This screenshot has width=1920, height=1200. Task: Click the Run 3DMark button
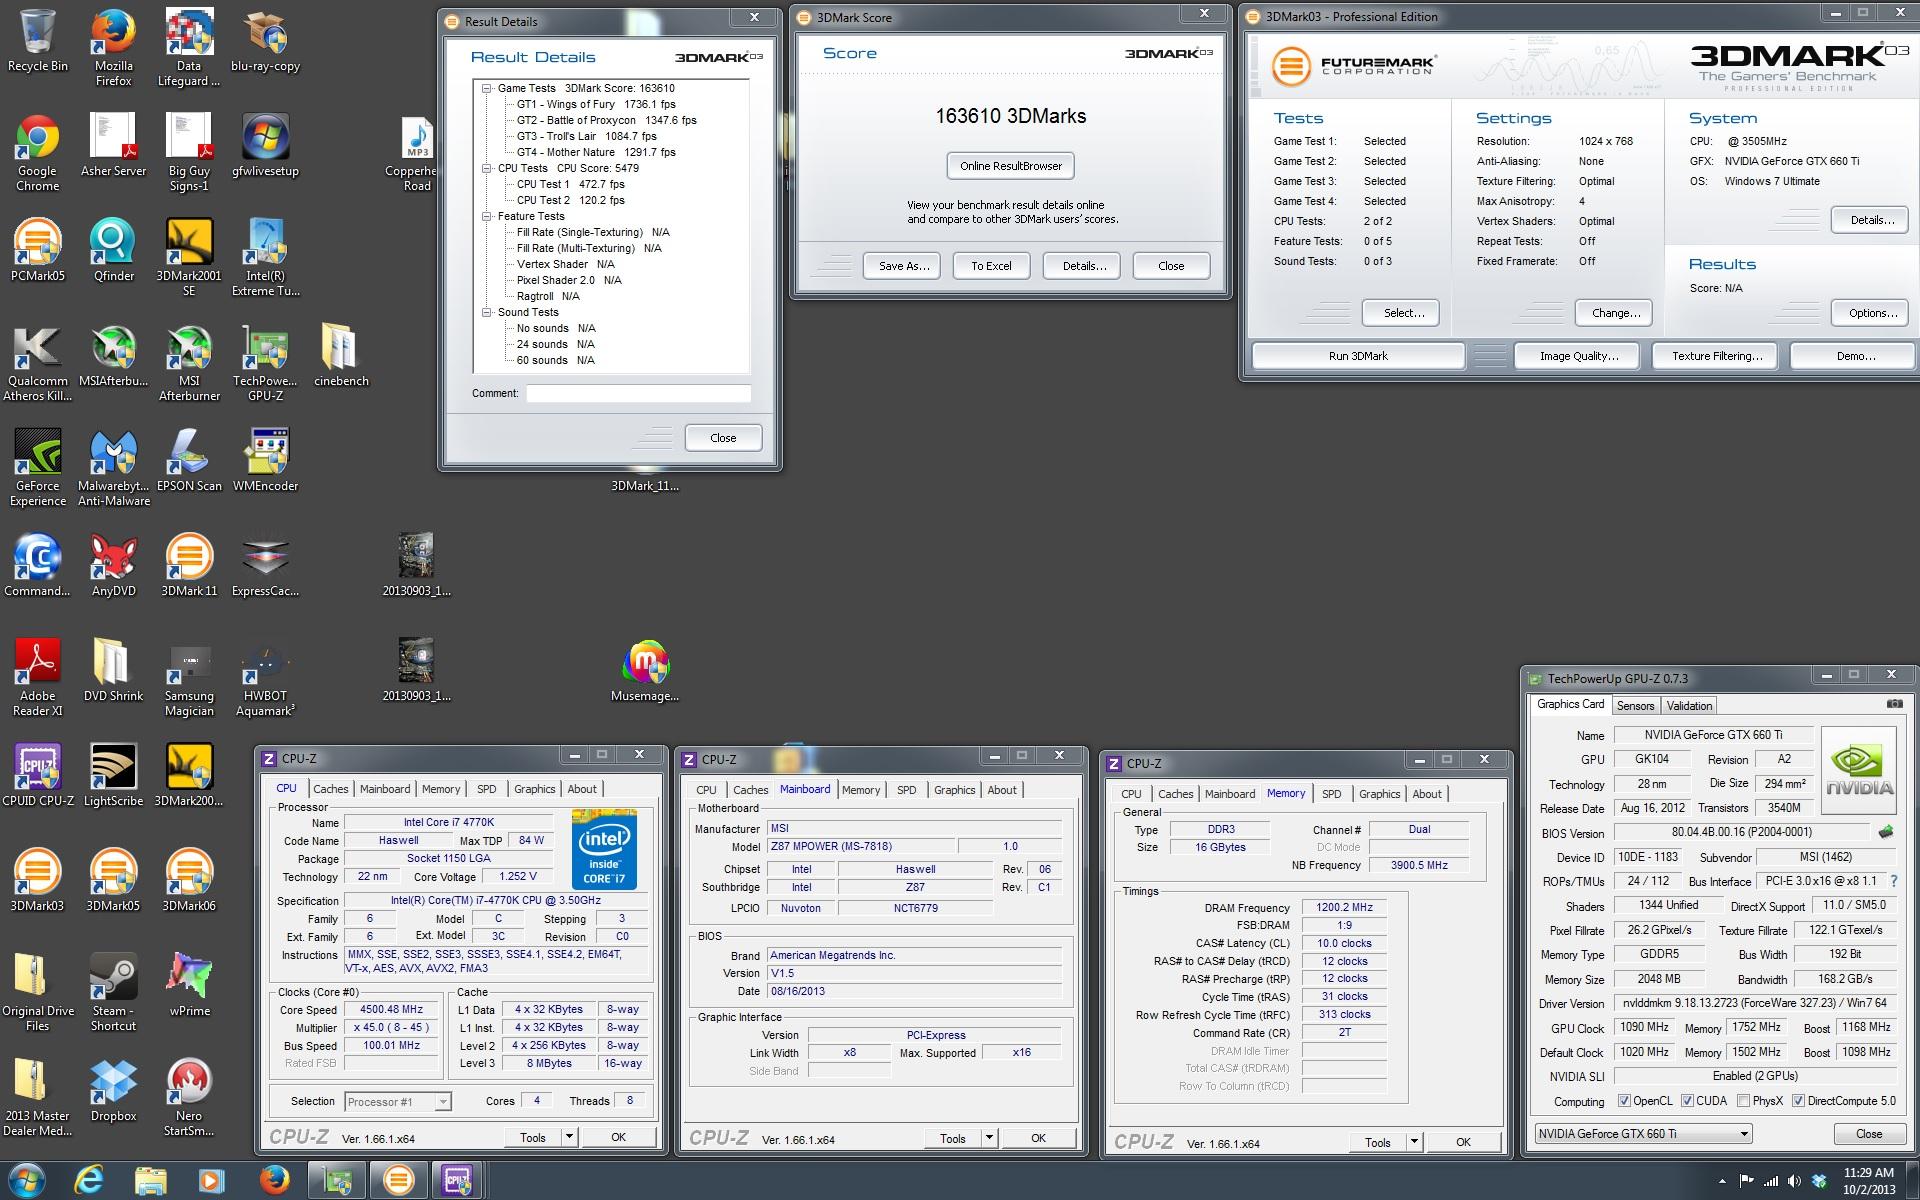pyautogui.click(x=1358, y=356)
